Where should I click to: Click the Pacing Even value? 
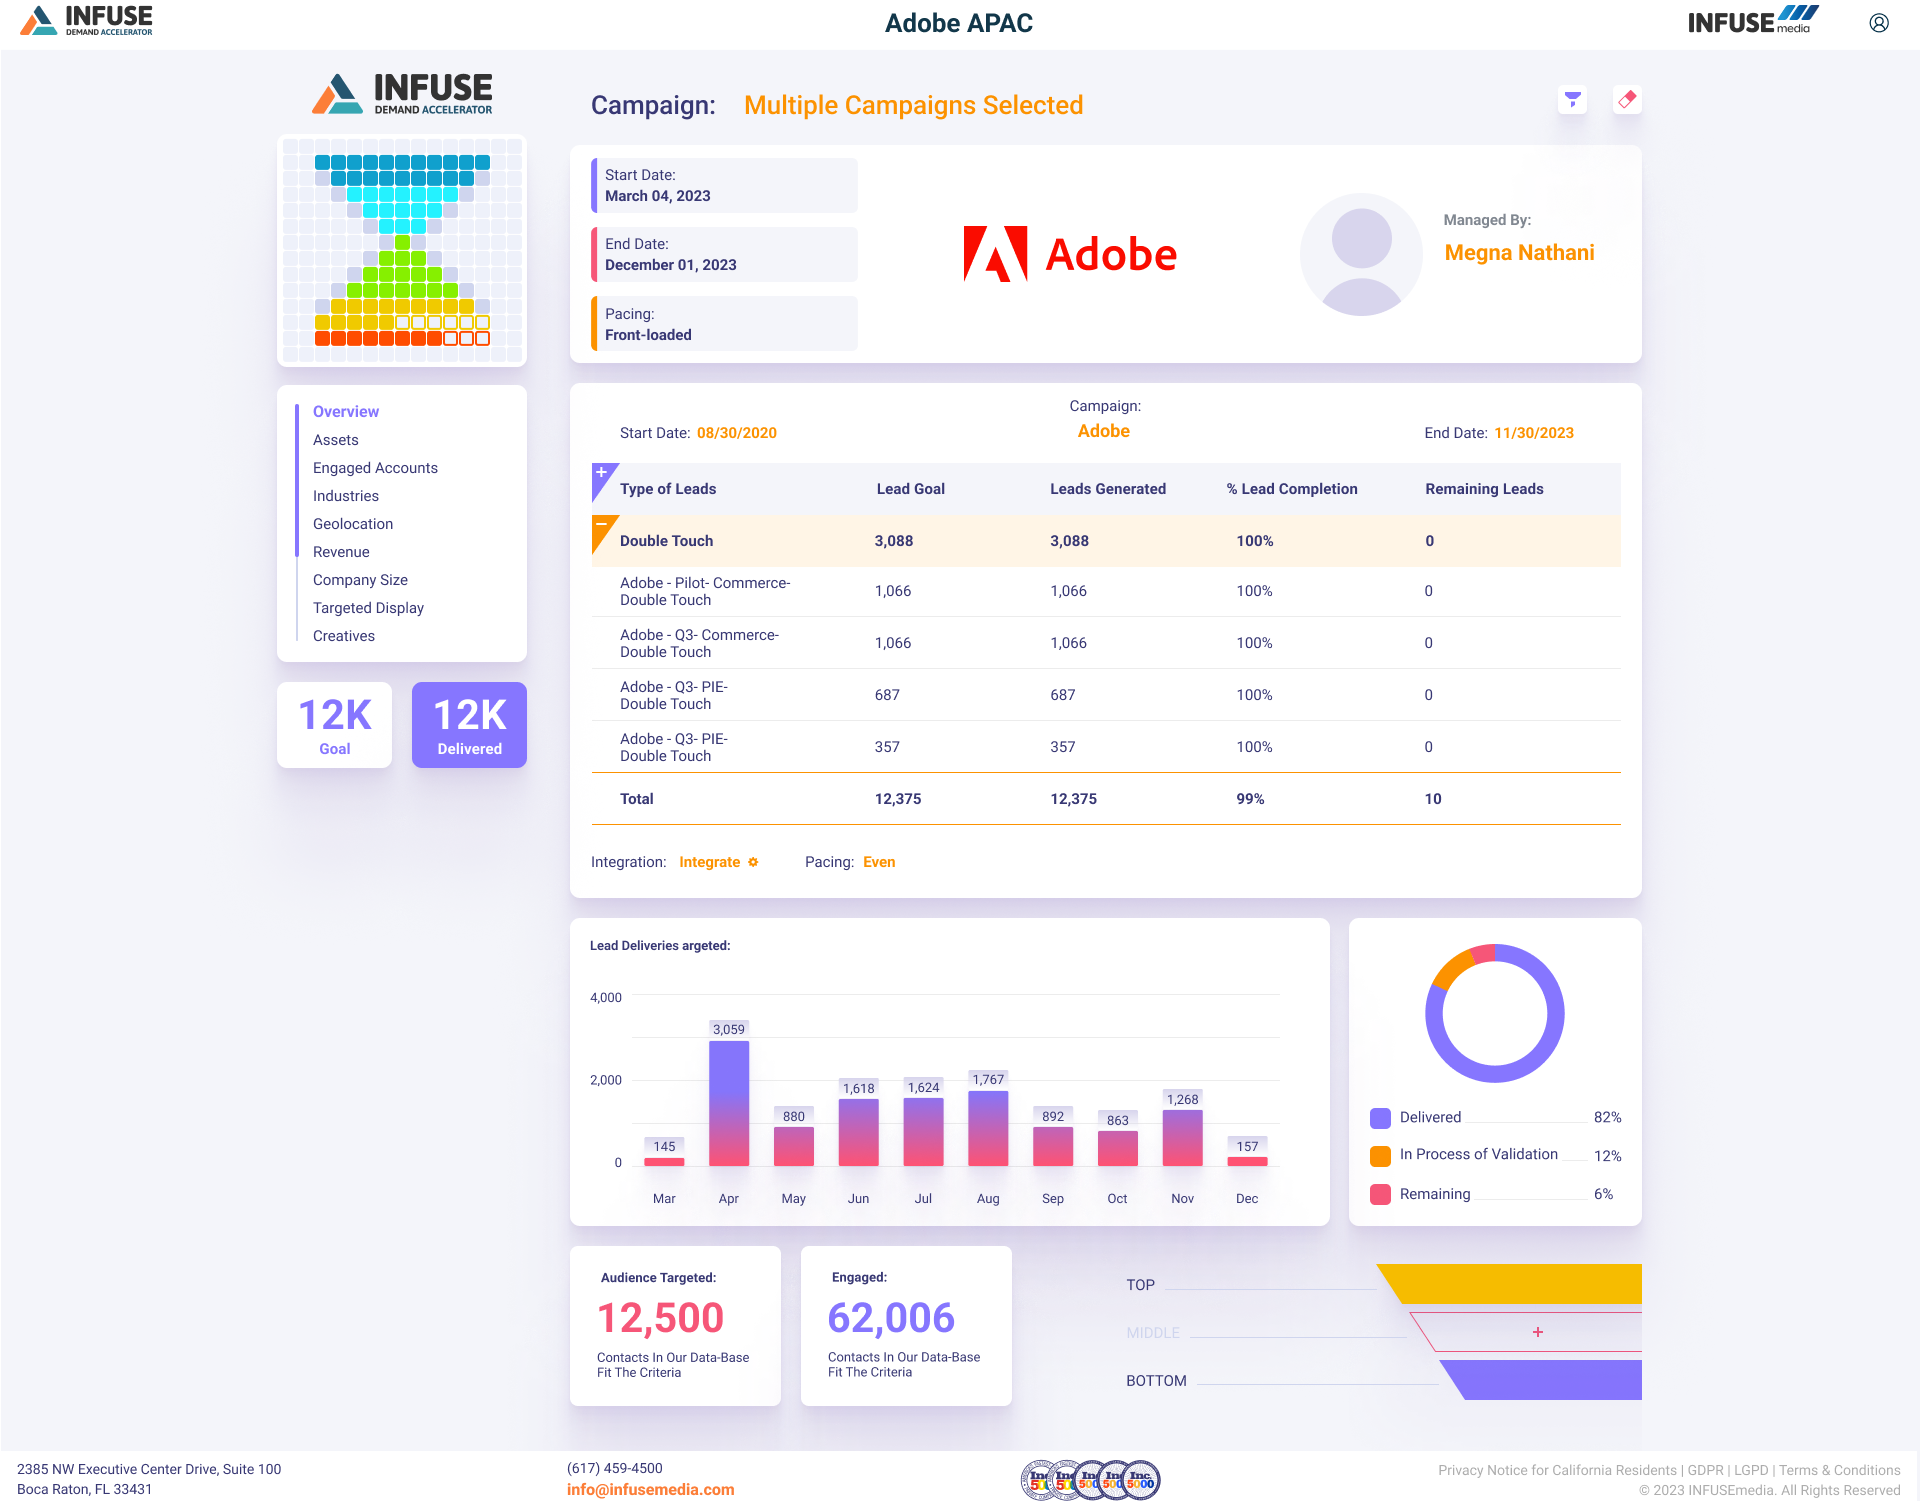point(879,862)
